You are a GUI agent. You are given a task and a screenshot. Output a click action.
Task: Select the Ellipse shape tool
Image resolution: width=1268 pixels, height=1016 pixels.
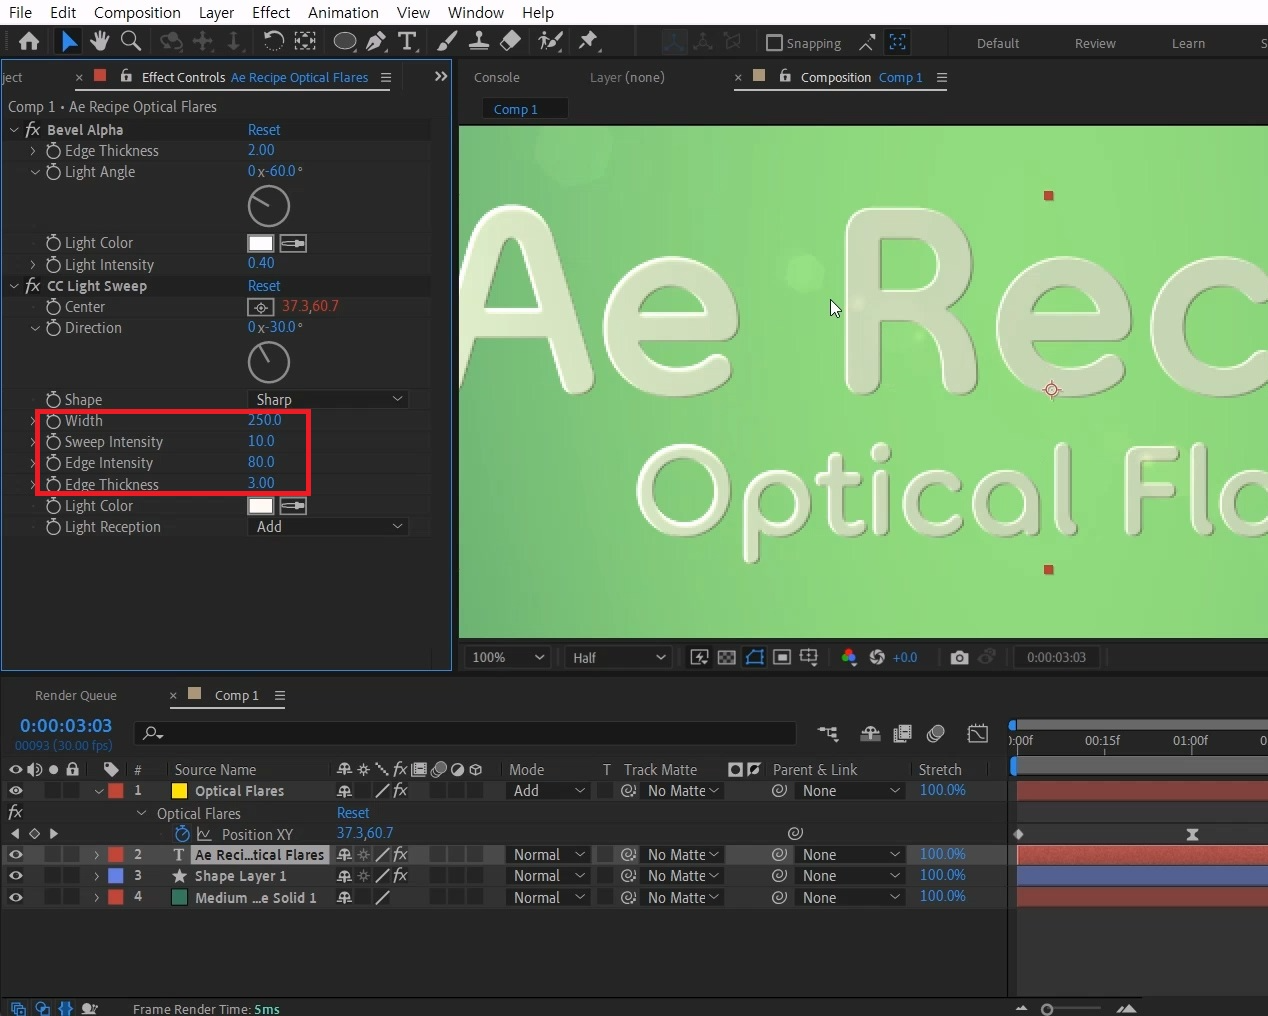(345, 41)
